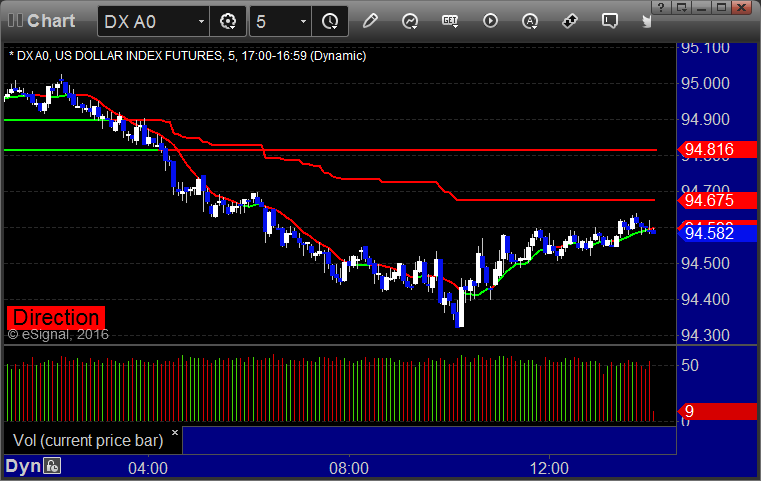Image resolution: width=761 pixels, height=481 pixels.
Task: Click the Direction red label
Action: [x=56, y=317]
